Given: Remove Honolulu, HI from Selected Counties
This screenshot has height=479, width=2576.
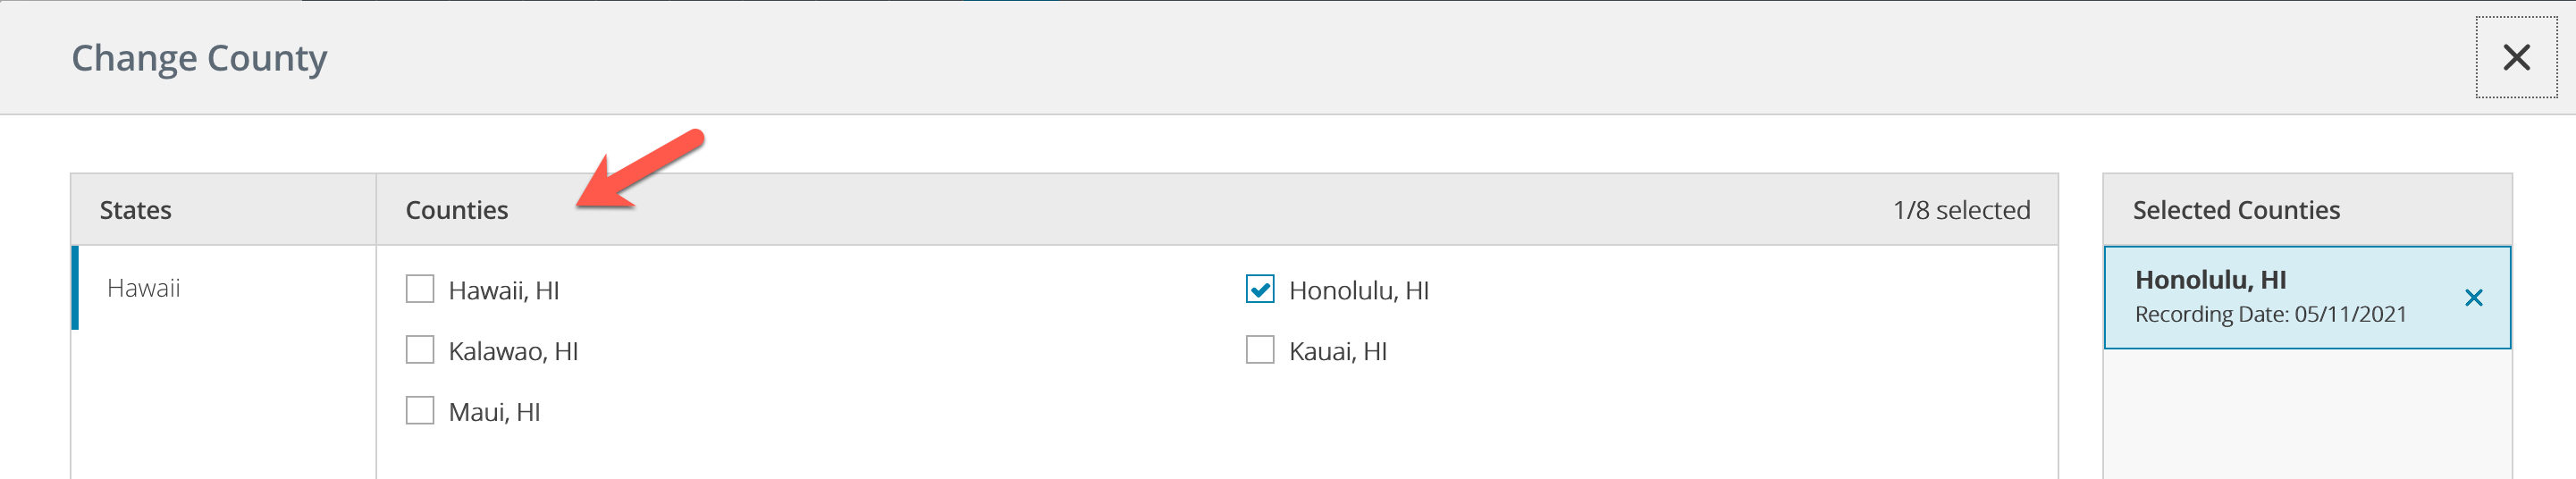Looking at the screenshot, I should (2473, 298).
